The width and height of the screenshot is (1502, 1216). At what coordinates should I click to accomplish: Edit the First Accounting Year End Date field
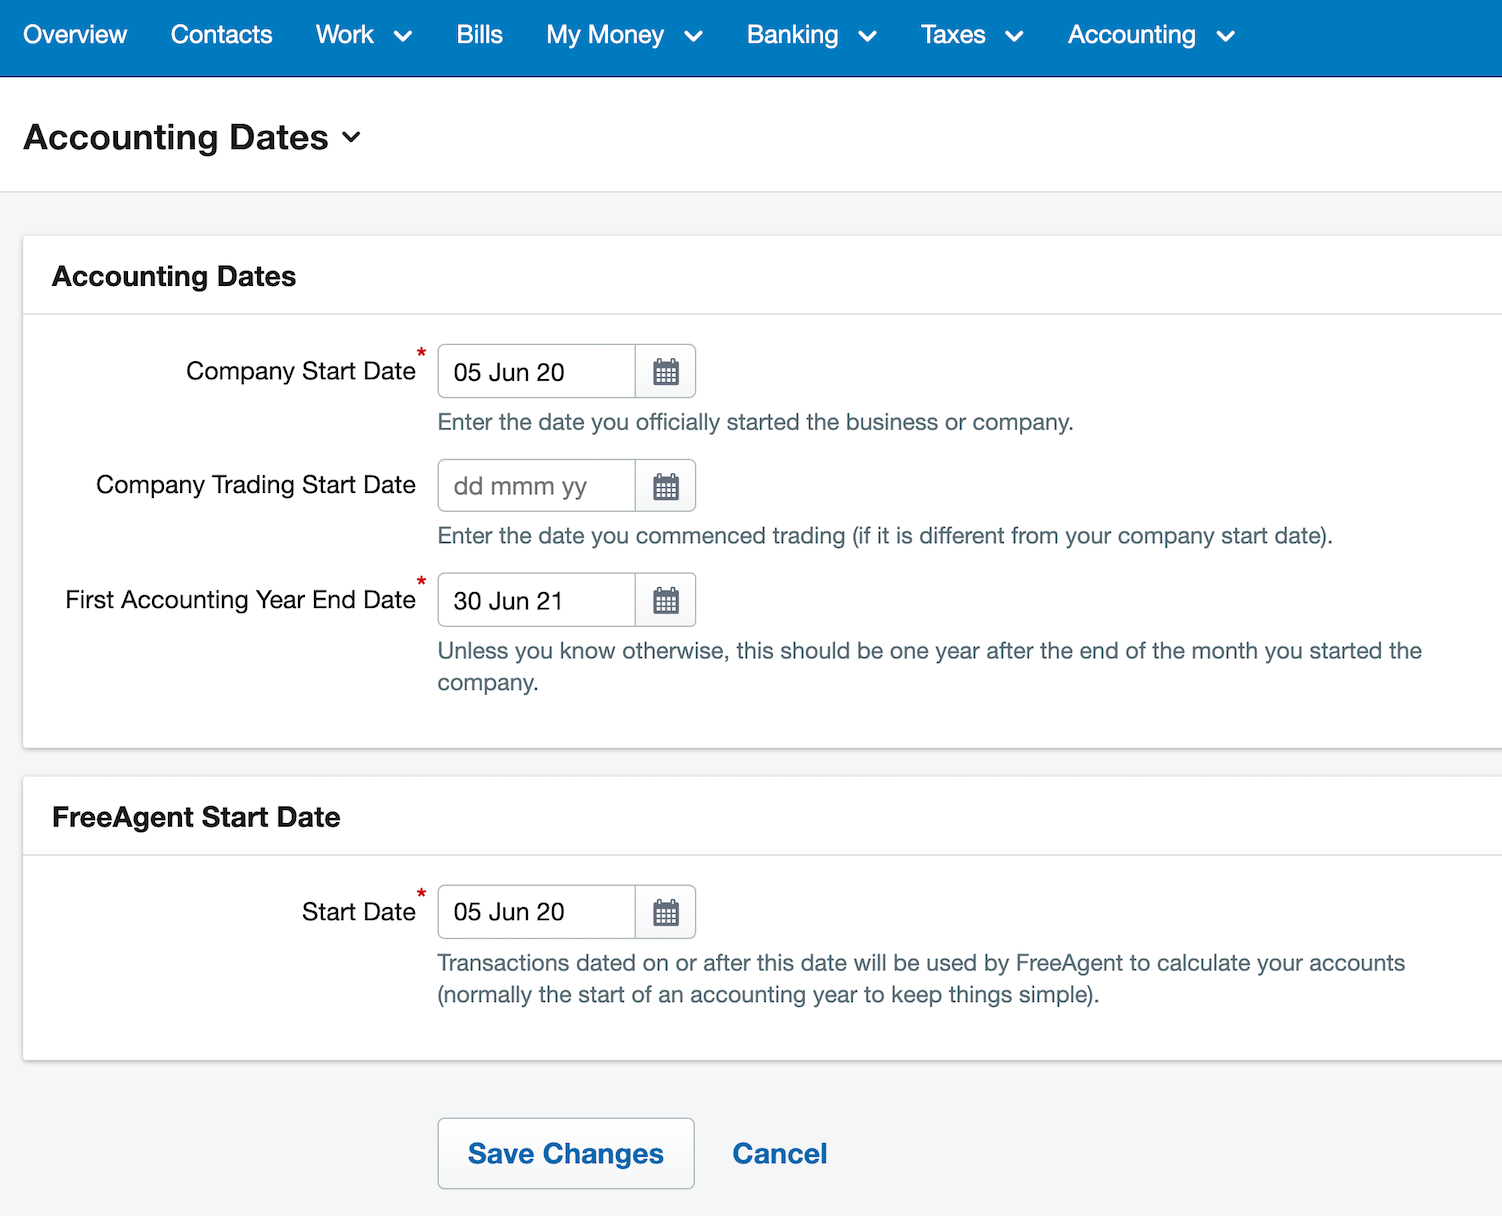coord(537,600)
